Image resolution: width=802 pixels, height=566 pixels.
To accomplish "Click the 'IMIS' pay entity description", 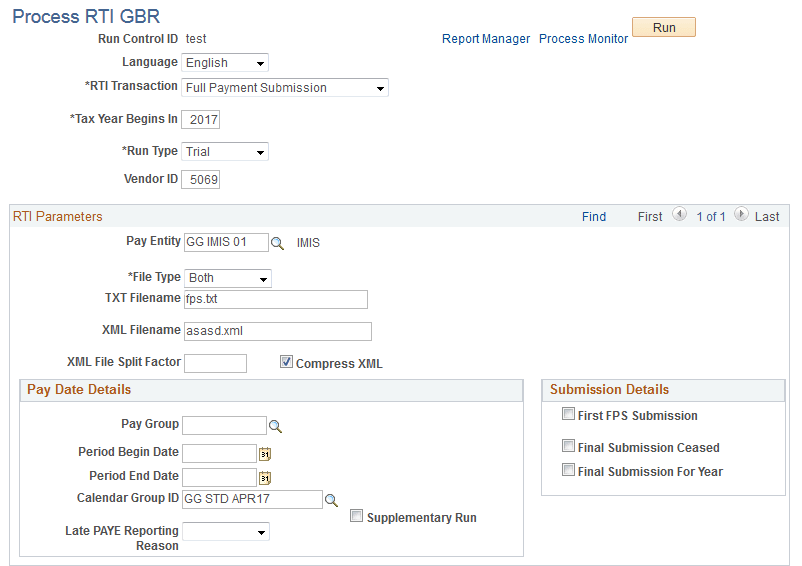I will tap(308, 243).
